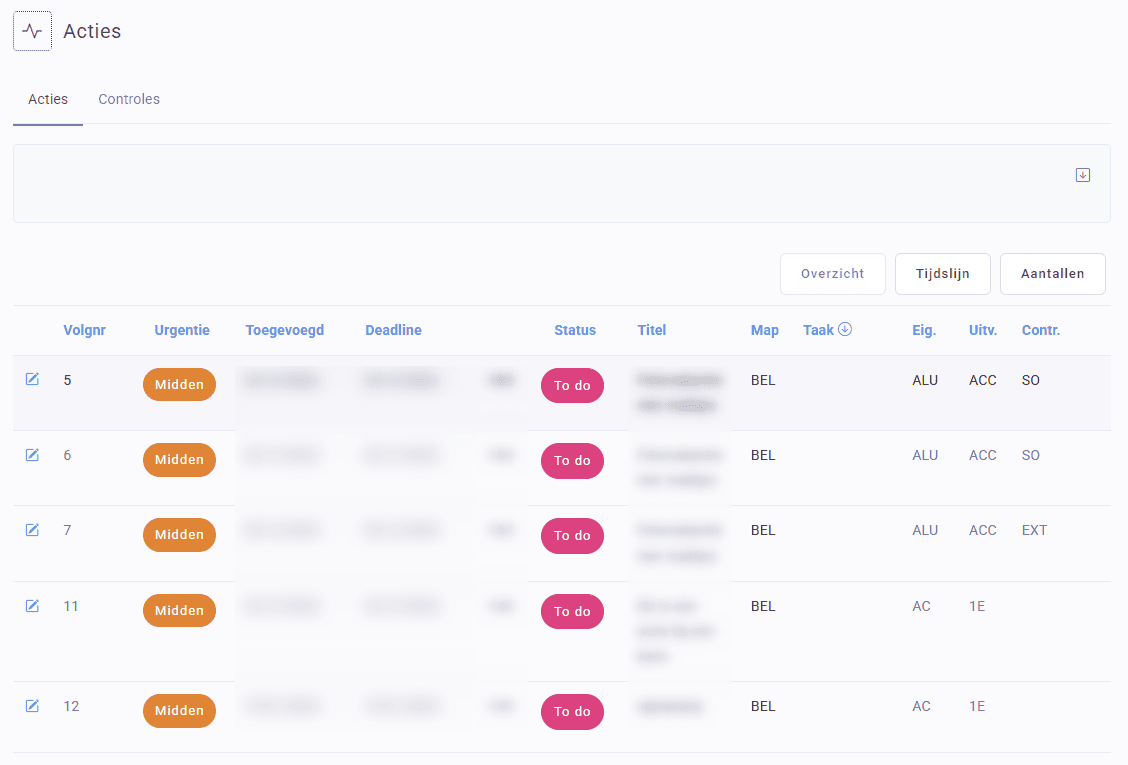Click the Midden badge in row 7
The height and width of the screenshot is (765, 1128).
(x=179, y=535)
